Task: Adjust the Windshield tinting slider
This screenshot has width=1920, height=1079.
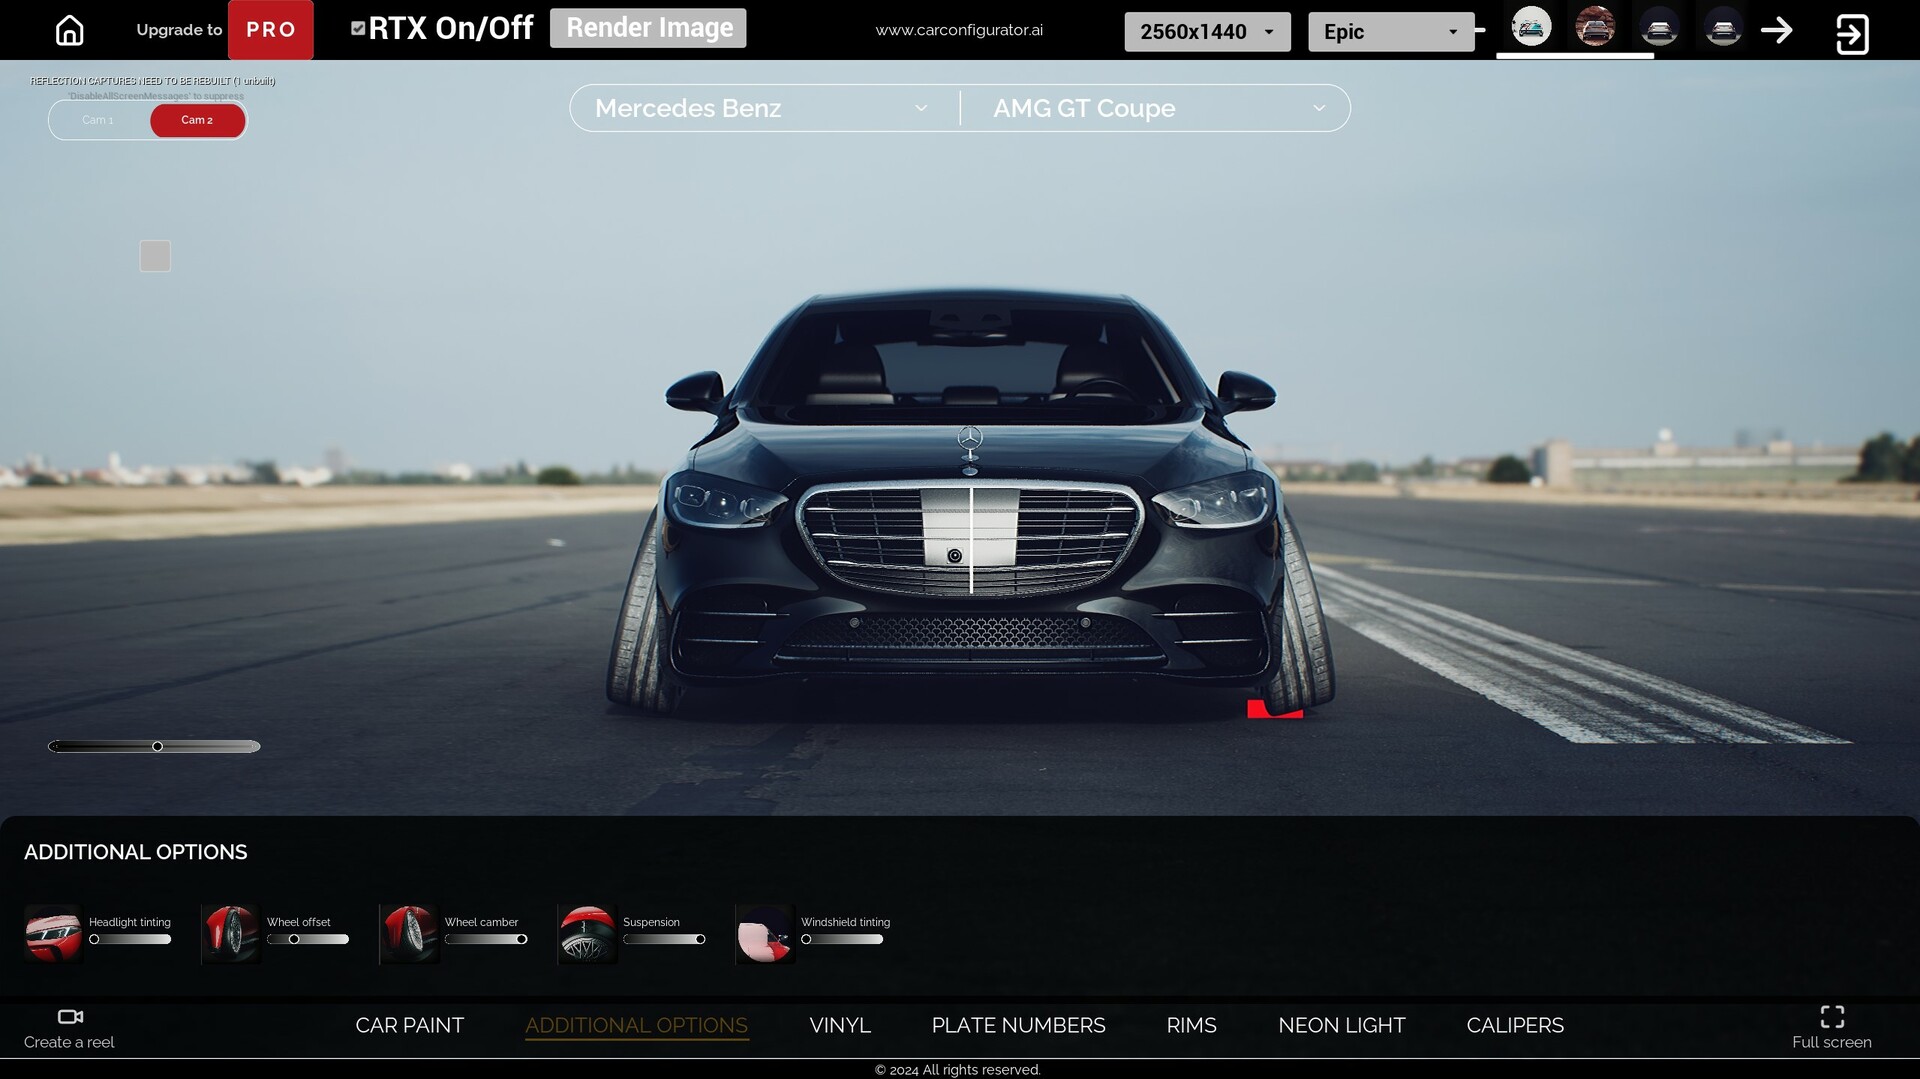Action: coord(842,939)
